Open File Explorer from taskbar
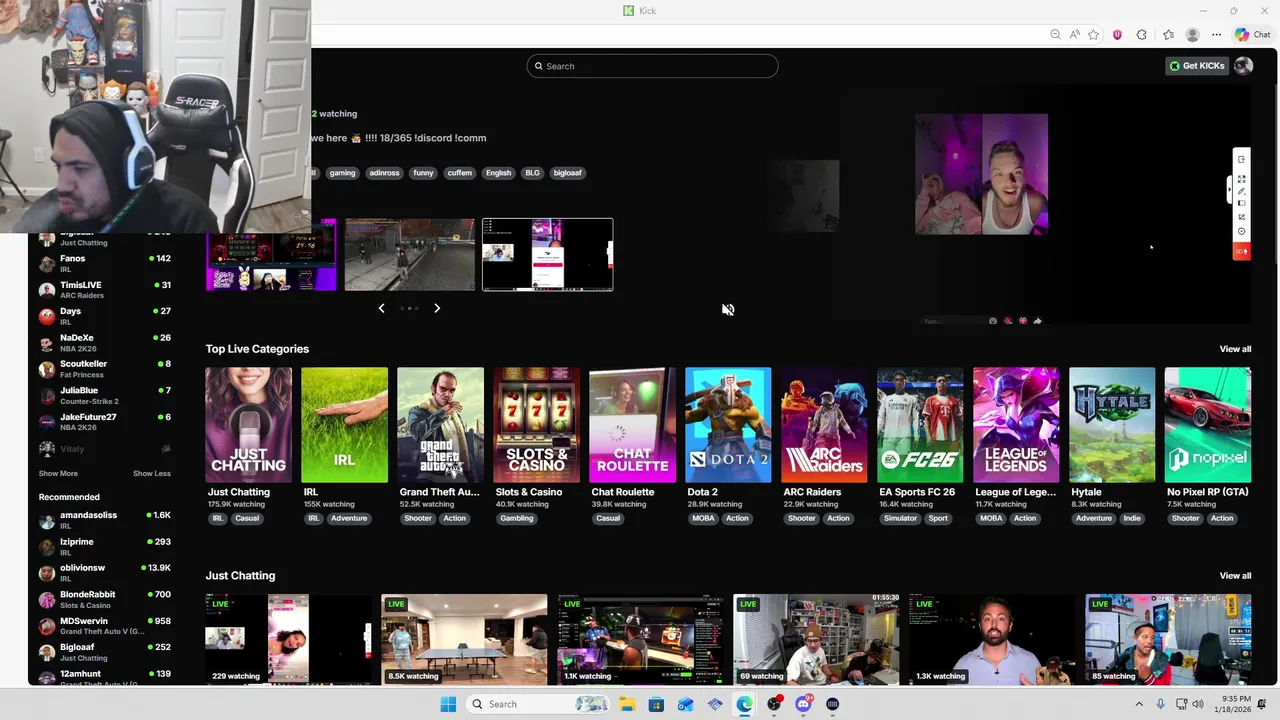This screenshot has height=720, width=1280. [626, 704]
